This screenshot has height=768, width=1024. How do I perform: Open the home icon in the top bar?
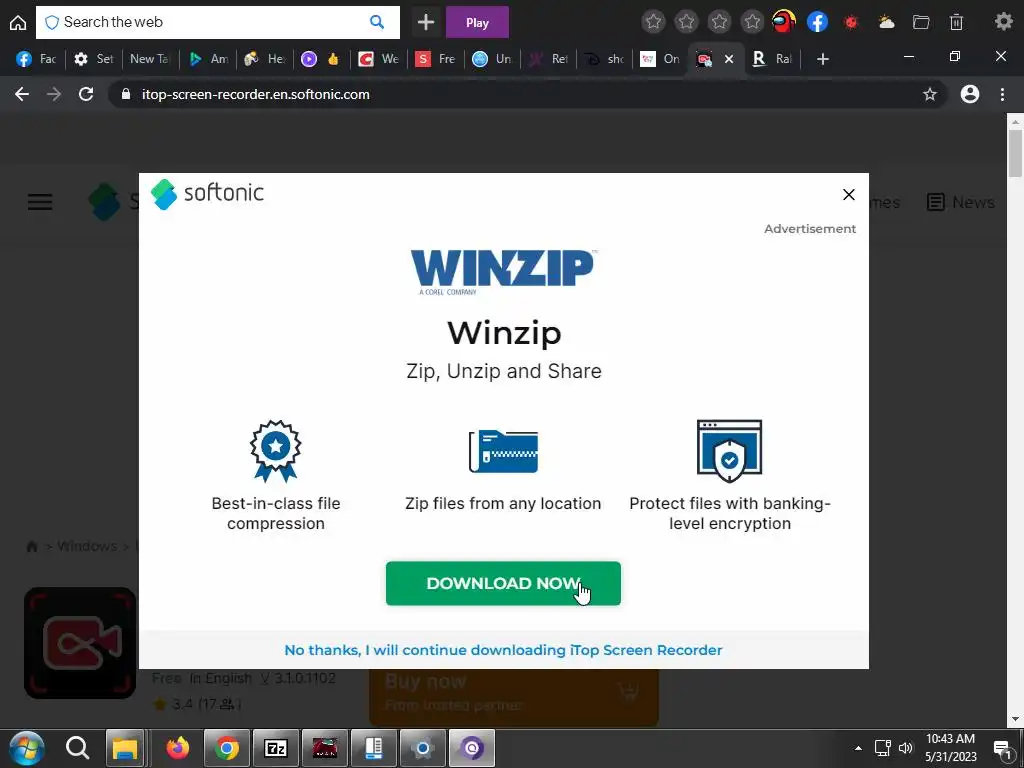tap(18, 22)
